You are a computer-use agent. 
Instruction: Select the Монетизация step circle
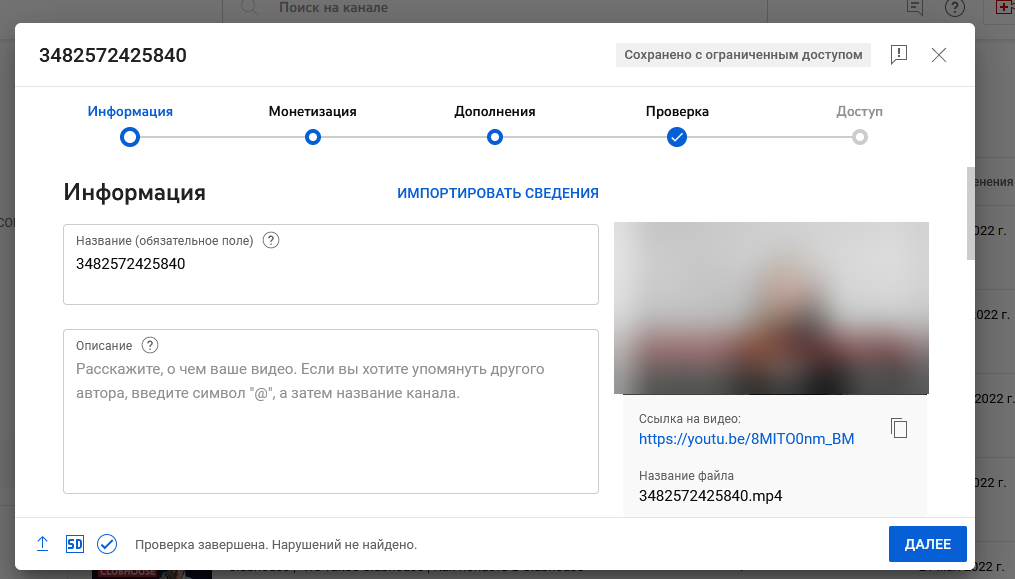point(312,137)
